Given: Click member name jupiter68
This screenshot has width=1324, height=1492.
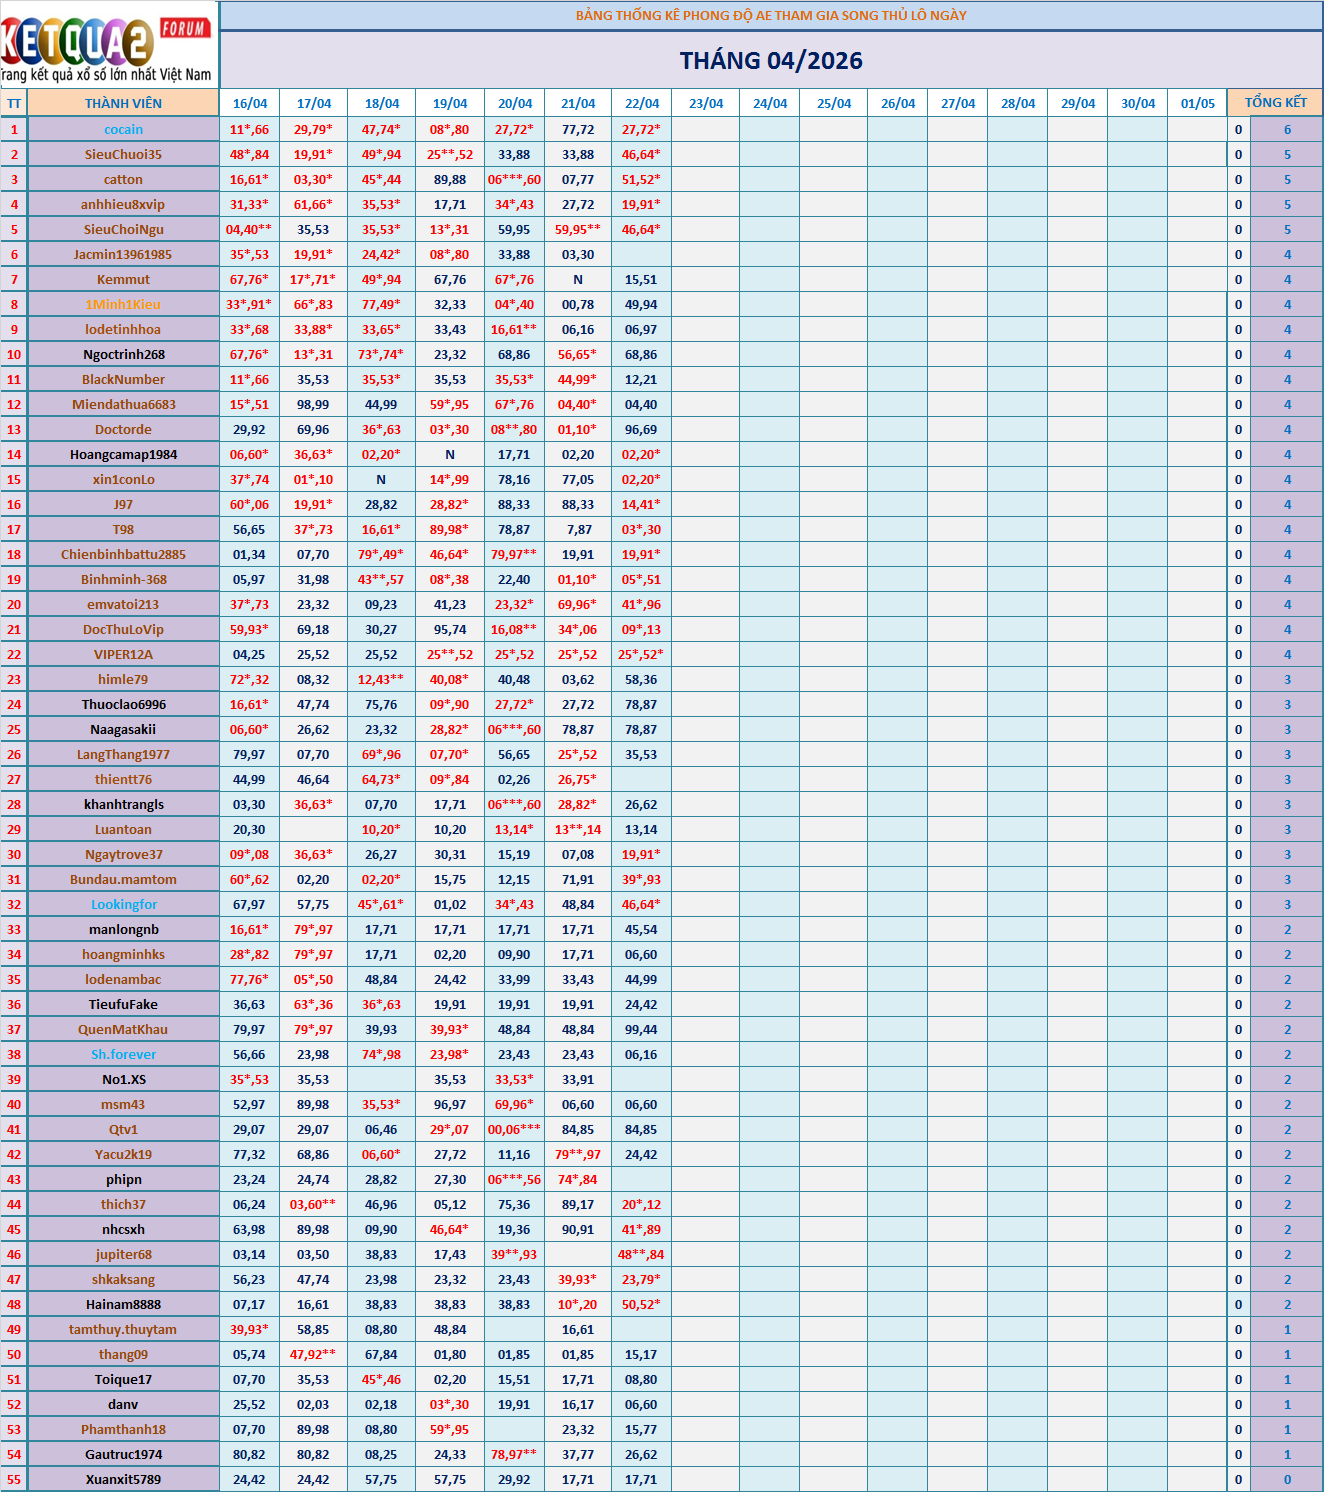Looking at the screenshot, I should coord(123,1254).
